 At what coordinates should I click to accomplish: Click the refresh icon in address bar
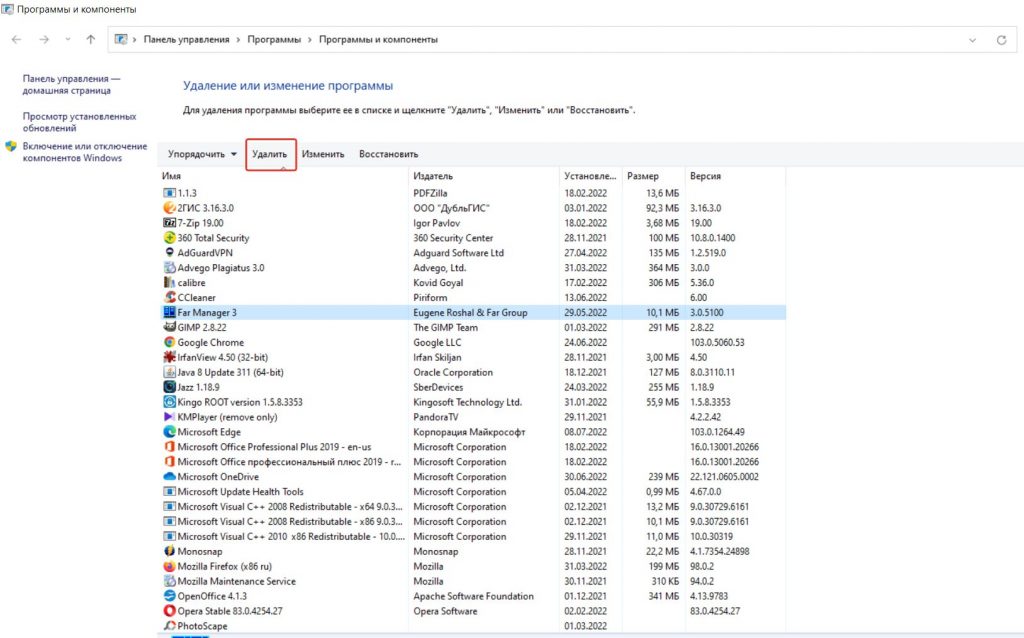1001,40
